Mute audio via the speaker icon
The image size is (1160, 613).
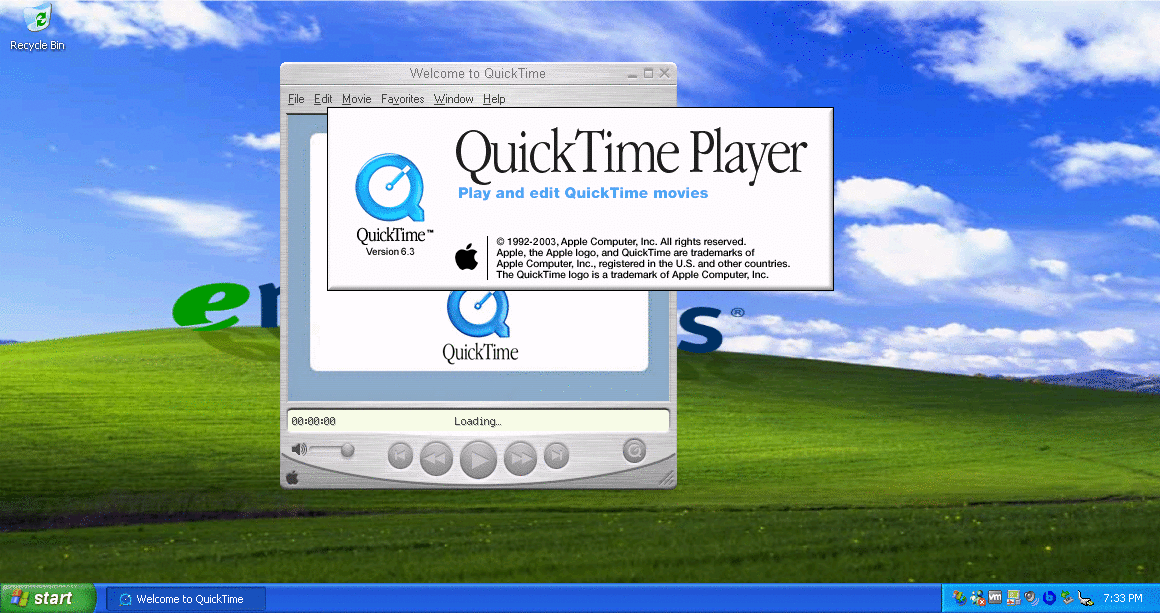point(297,449)
